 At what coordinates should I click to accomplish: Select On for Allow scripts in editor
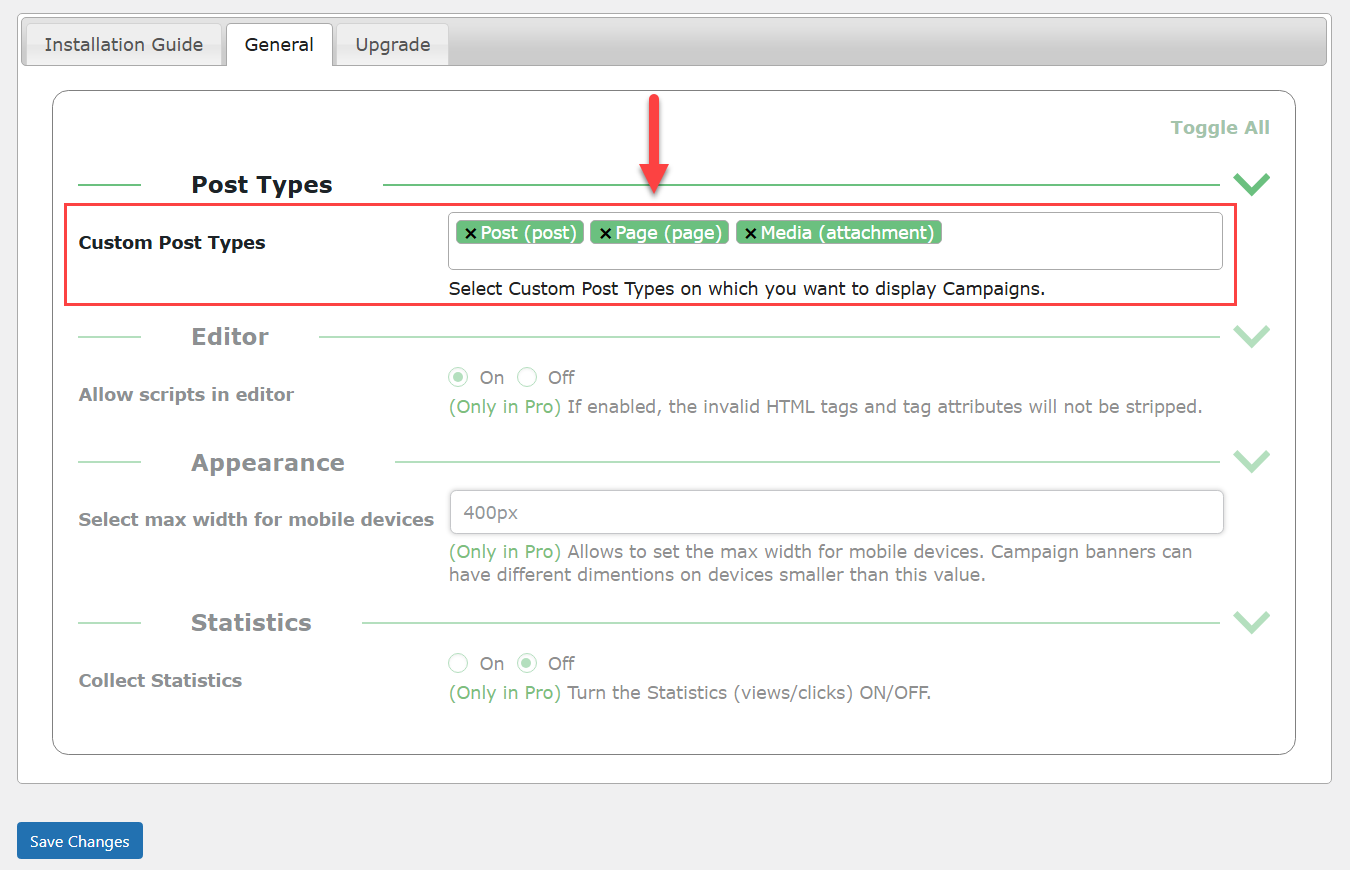[458, 377]
